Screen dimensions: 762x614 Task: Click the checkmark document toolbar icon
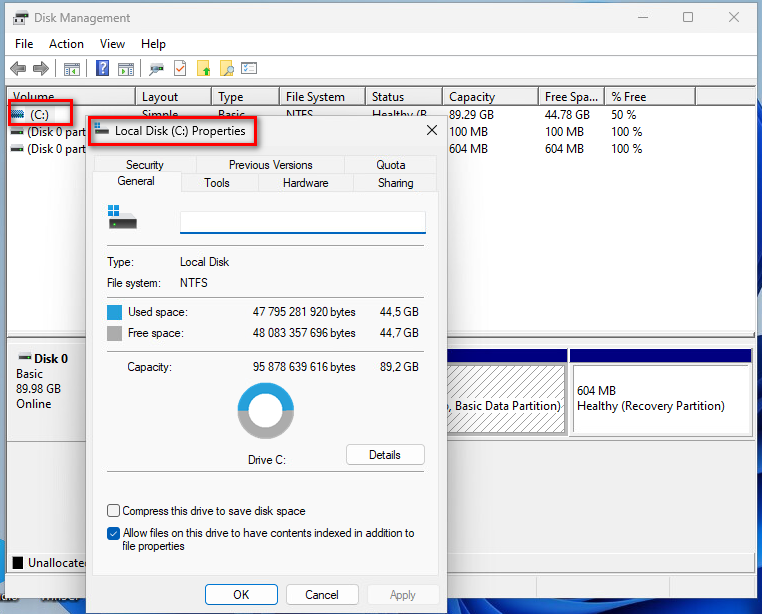[x=180, y=69]
